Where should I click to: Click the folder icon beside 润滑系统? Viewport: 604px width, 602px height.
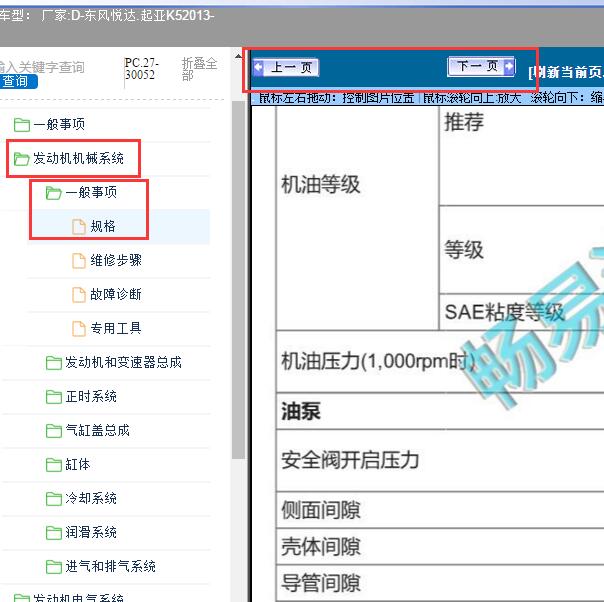pyautogui.click(x=54, y=532)
